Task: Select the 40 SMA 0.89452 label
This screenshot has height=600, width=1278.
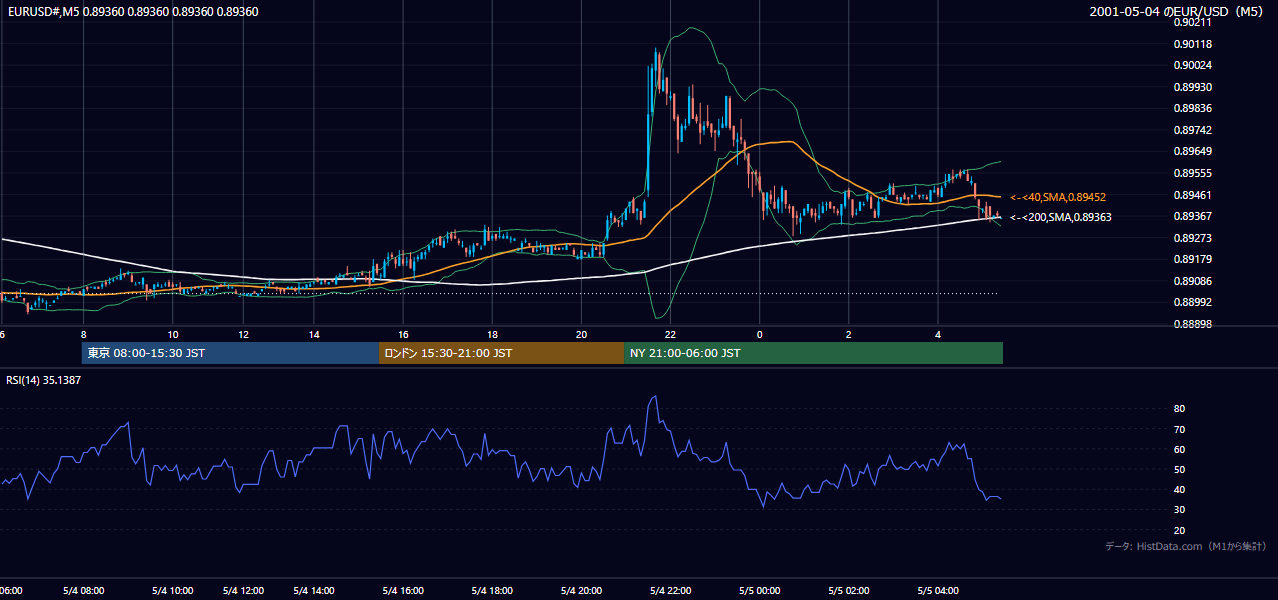Action: (1057, 198)
